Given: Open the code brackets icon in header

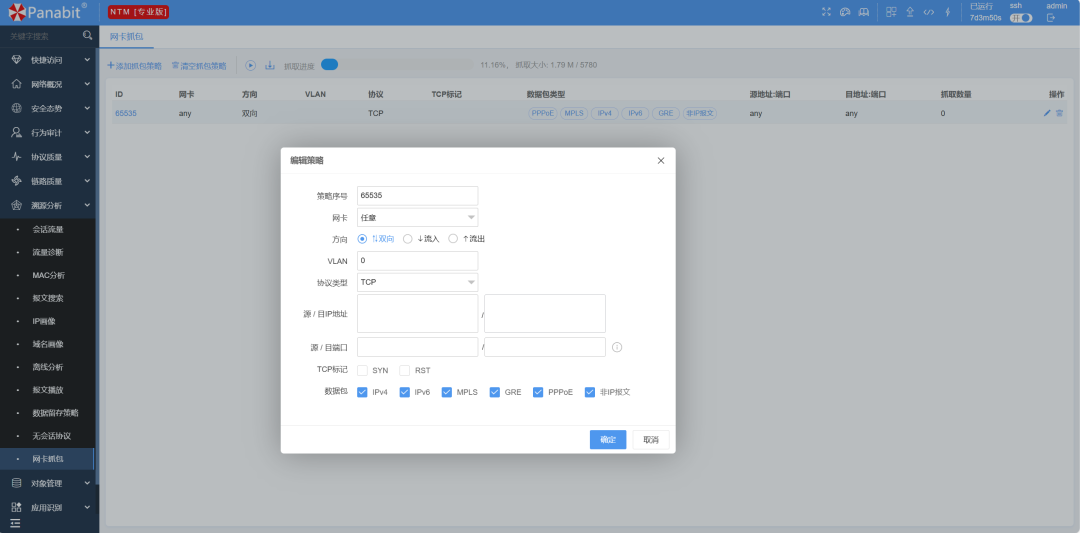Looking at the screenshot, I should point(928,12).
